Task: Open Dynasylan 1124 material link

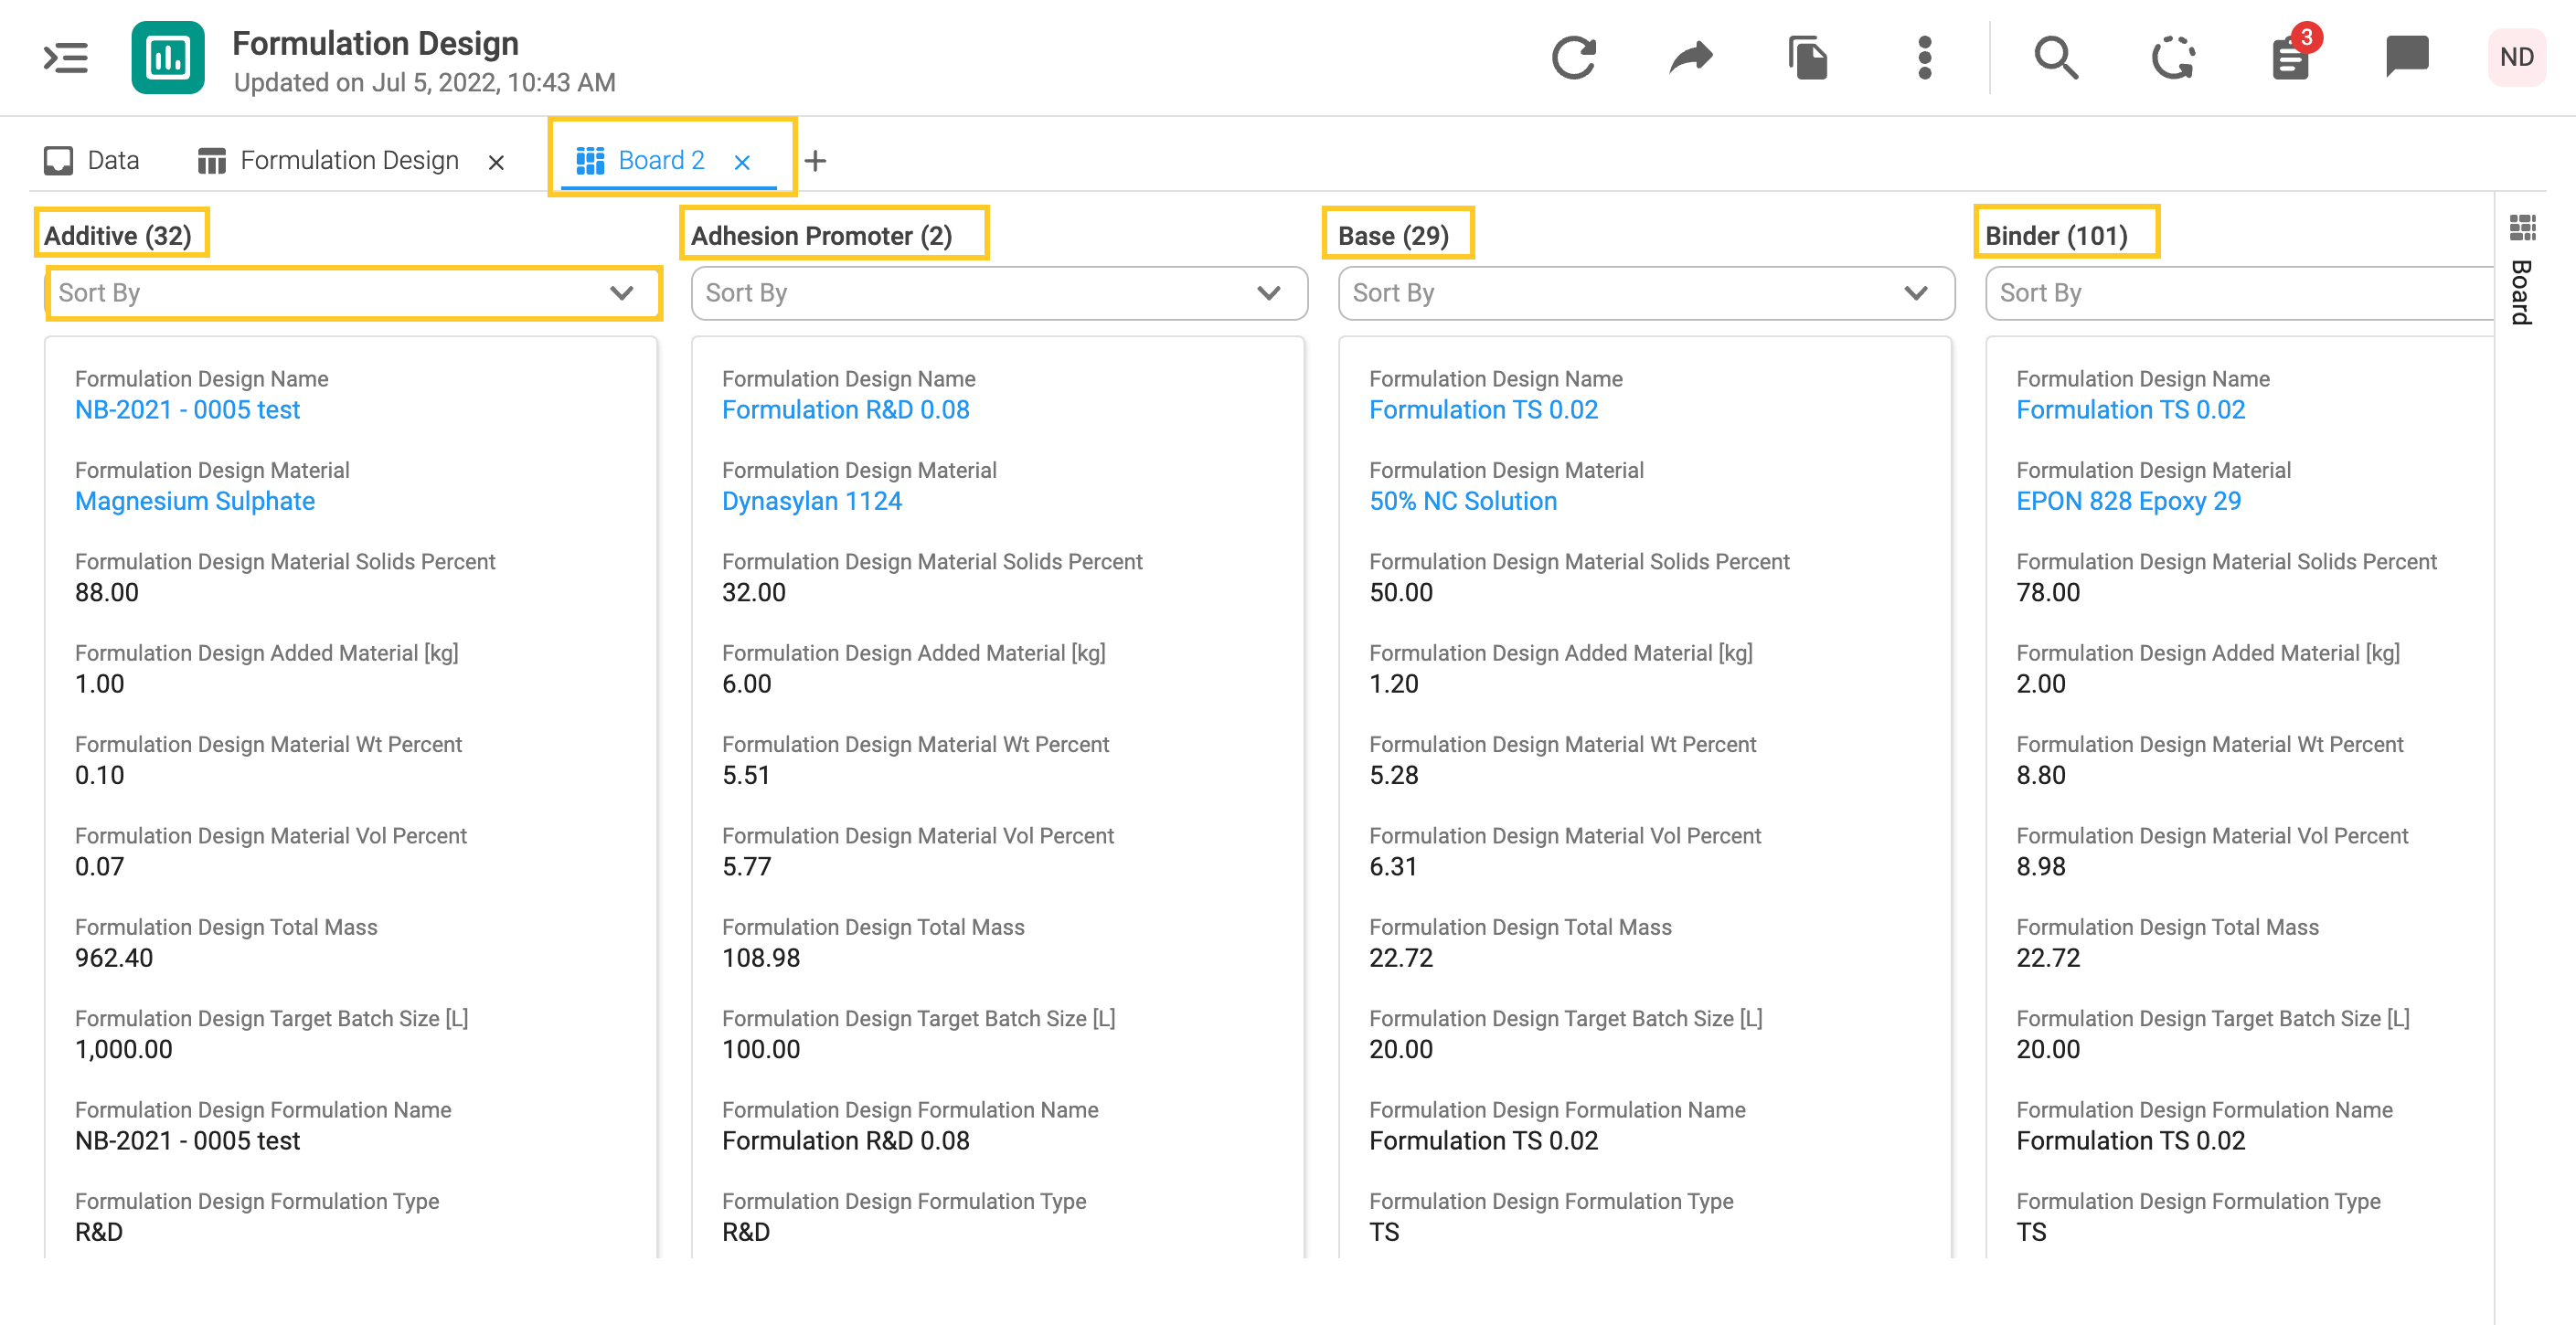Action: pos(812,501)
